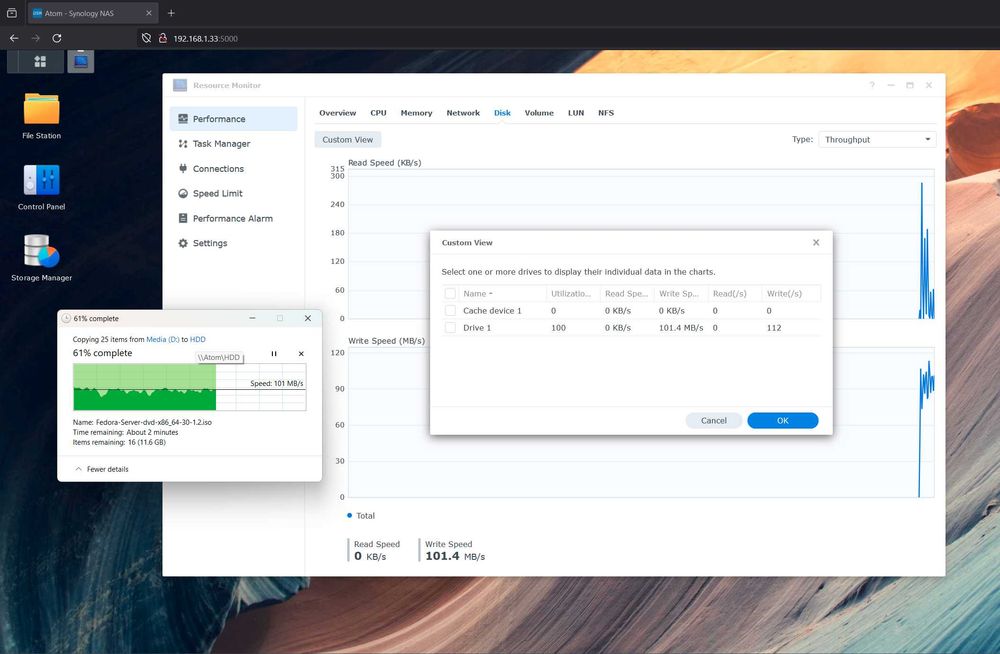Open Media (D:) link in copy dialog
The image size is (1000, 654).
[163, 339]
